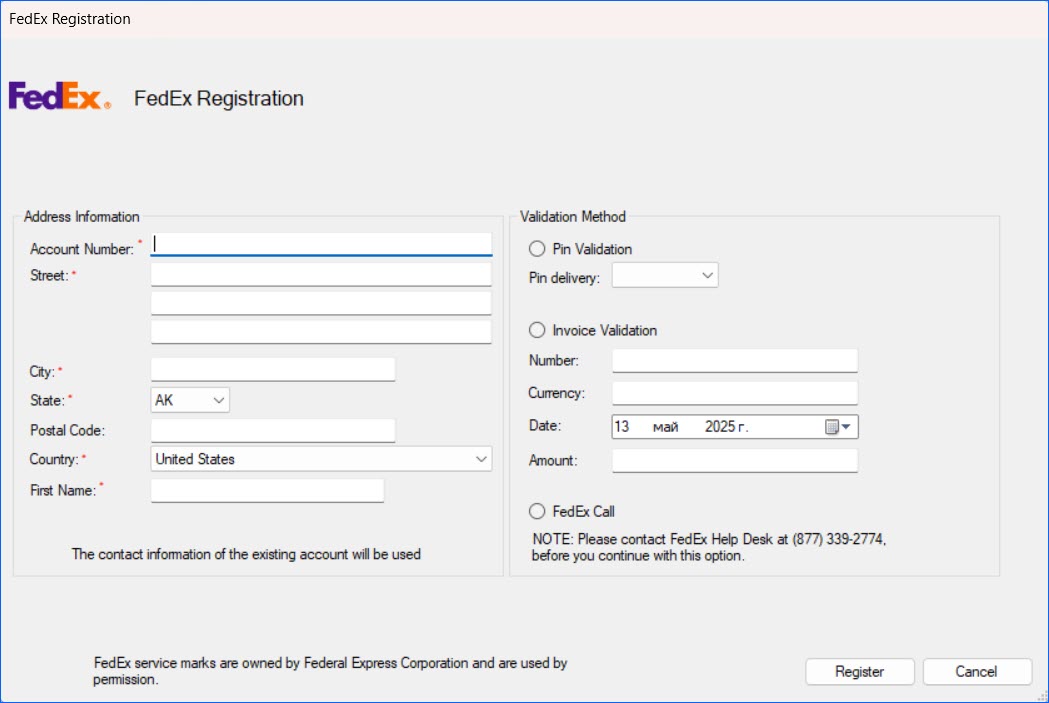Click into the City field
Screen dimensions: 1049x703
[x=273, y=369]
